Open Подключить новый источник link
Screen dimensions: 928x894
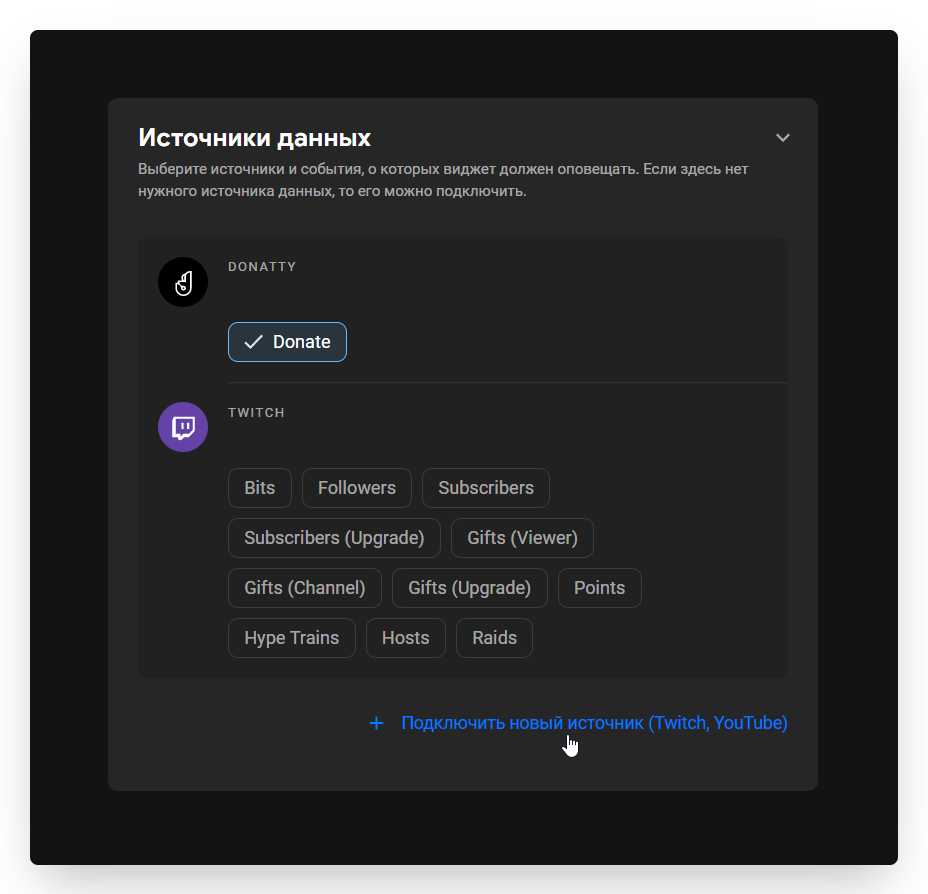(x=594, y=723)
